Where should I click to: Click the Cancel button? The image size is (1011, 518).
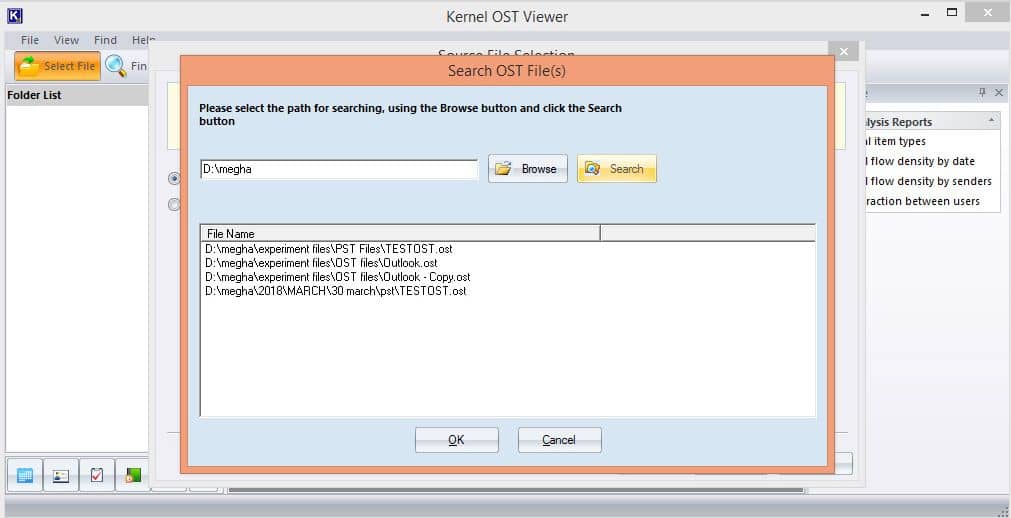[x=560, y=440]
